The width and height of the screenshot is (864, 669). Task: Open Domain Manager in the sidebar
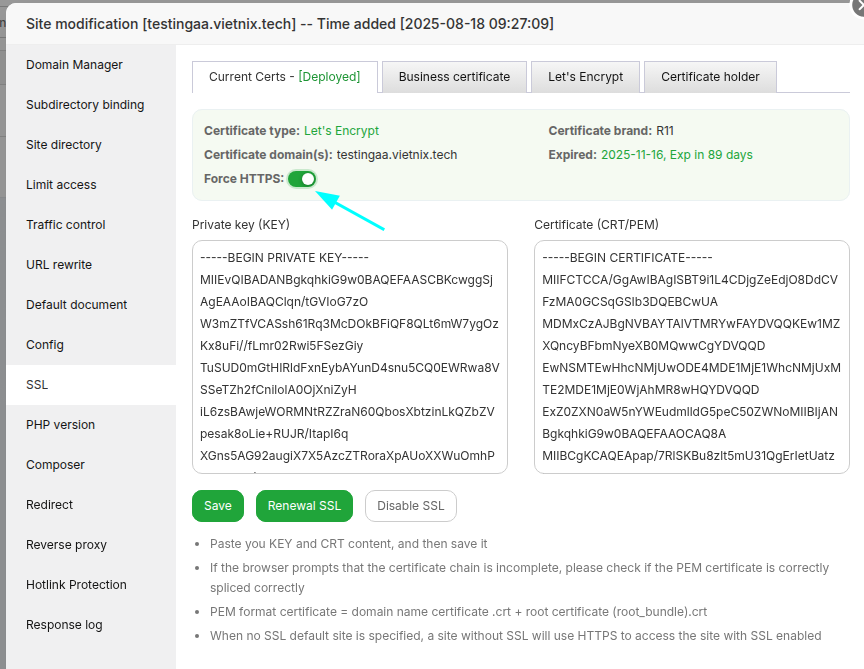[74, 65]
